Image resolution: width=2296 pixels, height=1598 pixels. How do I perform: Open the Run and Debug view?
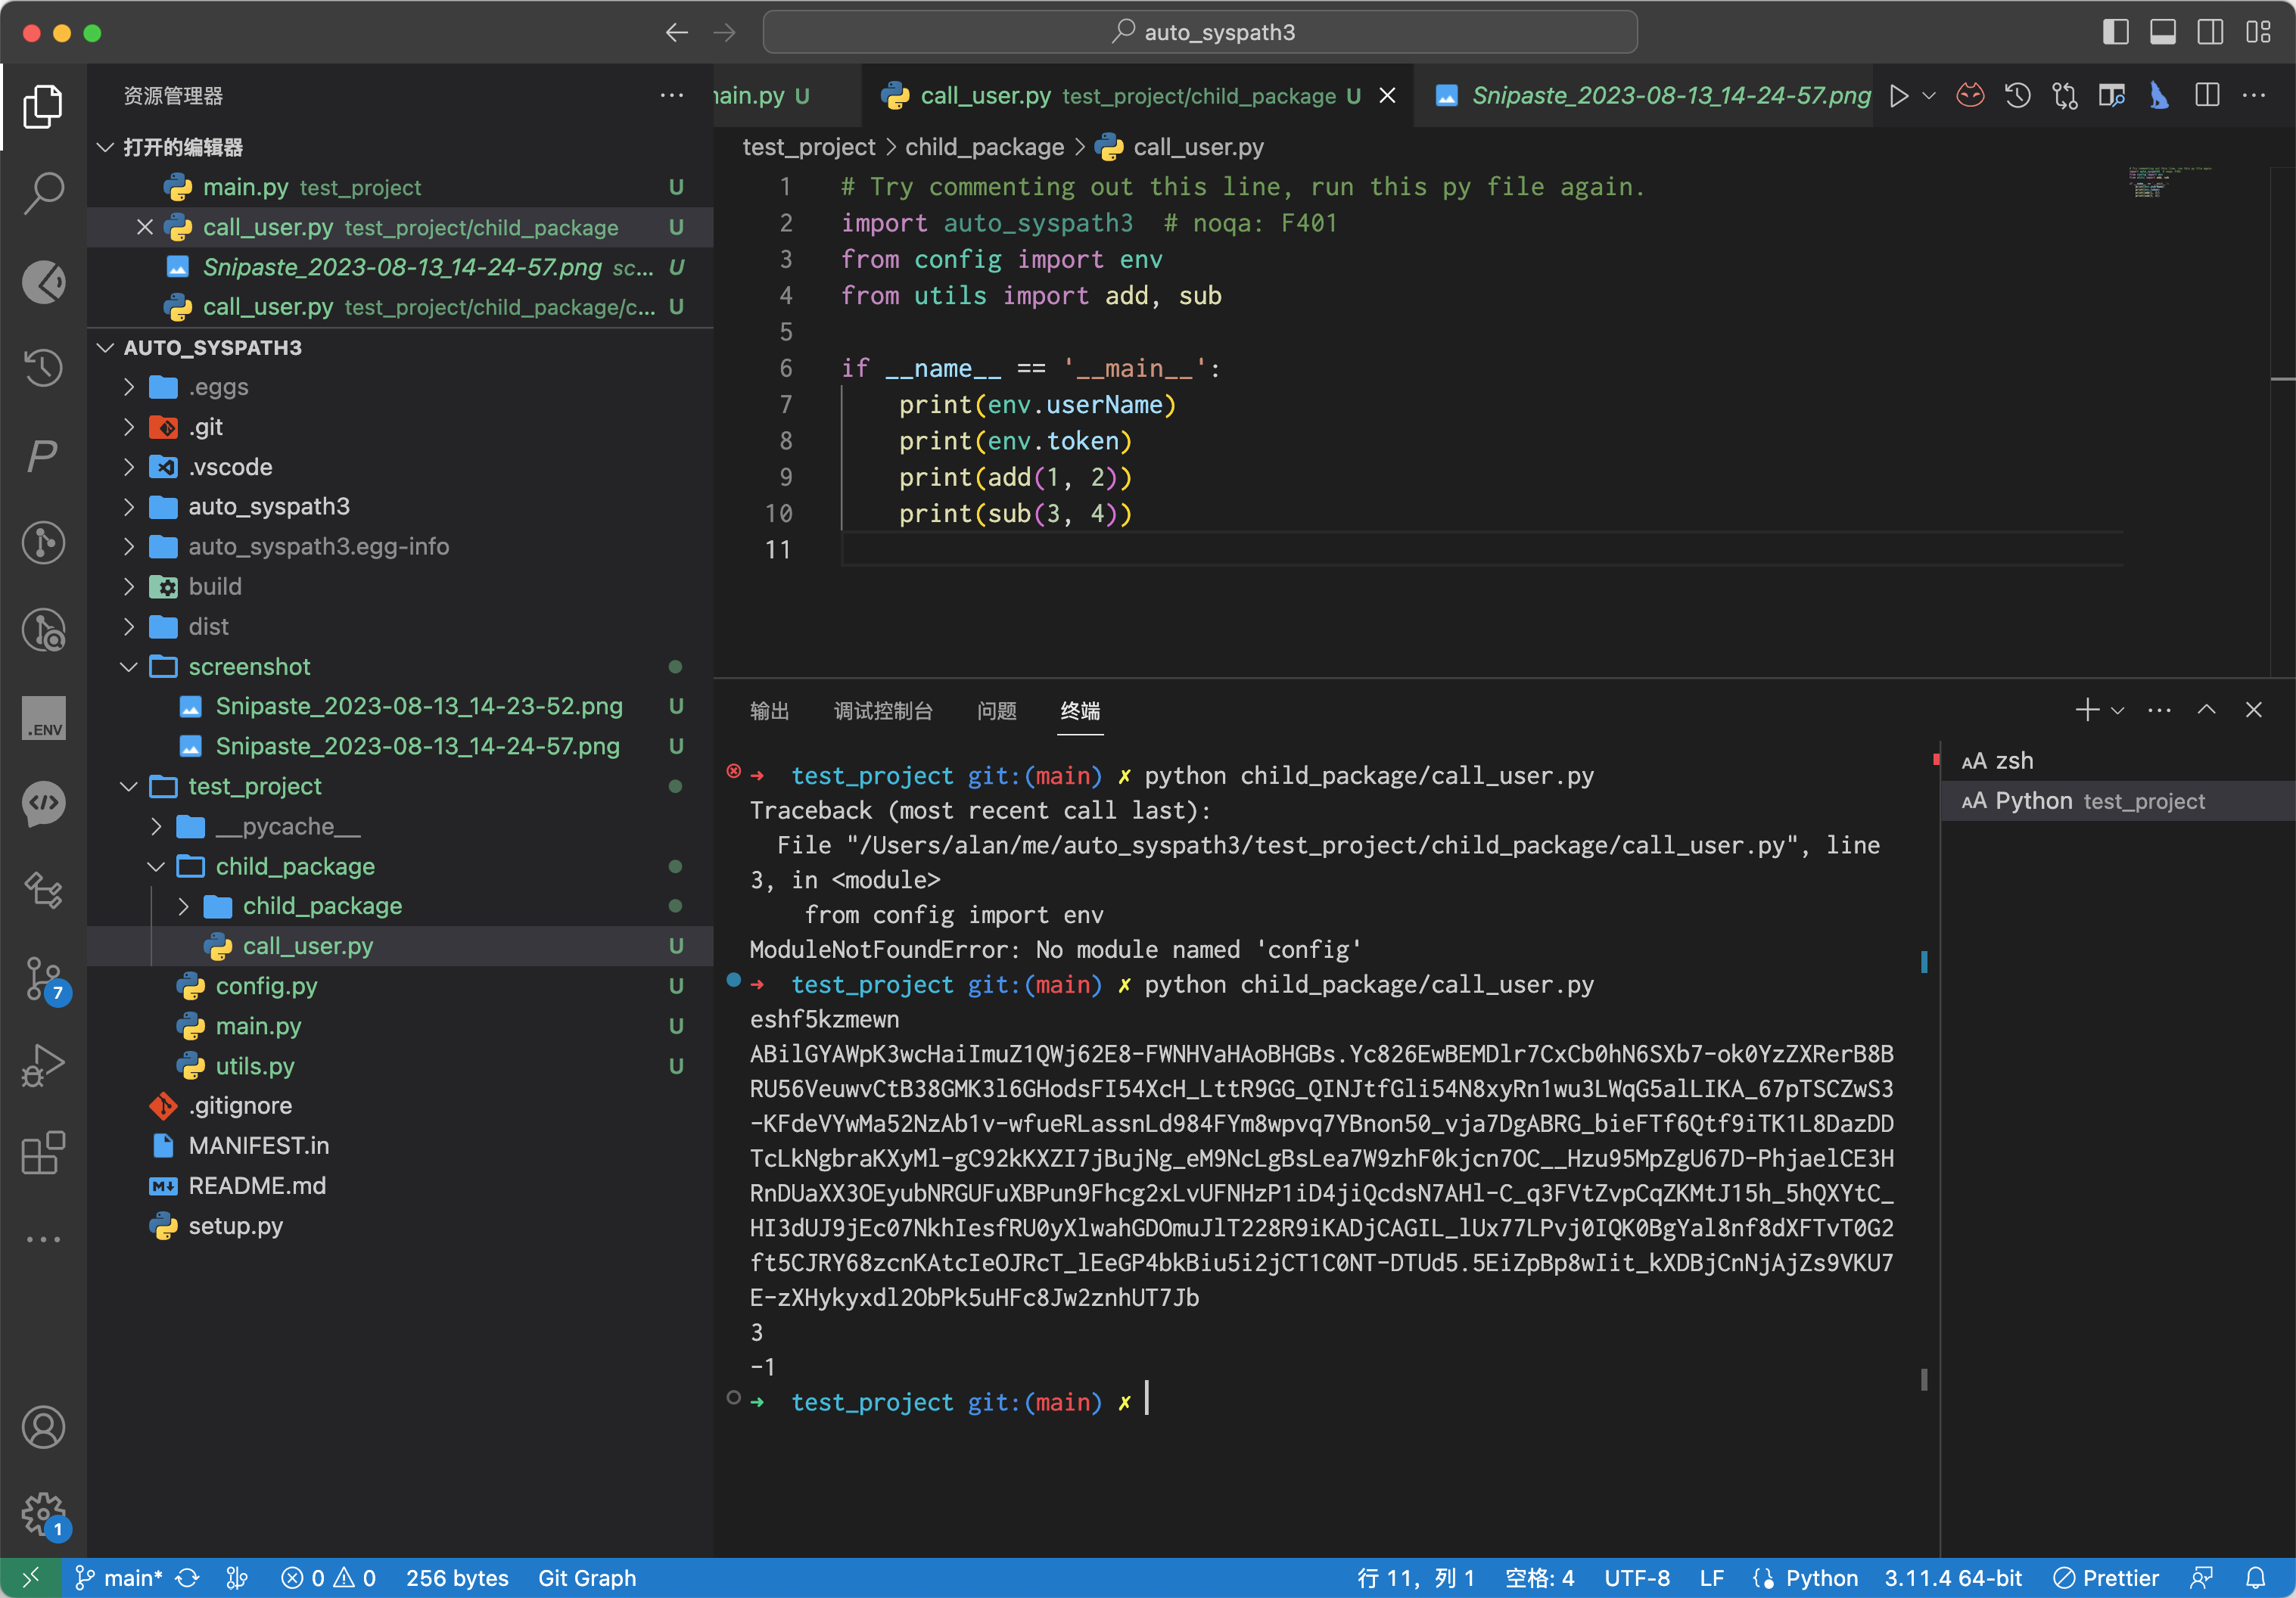point(43,1064)
